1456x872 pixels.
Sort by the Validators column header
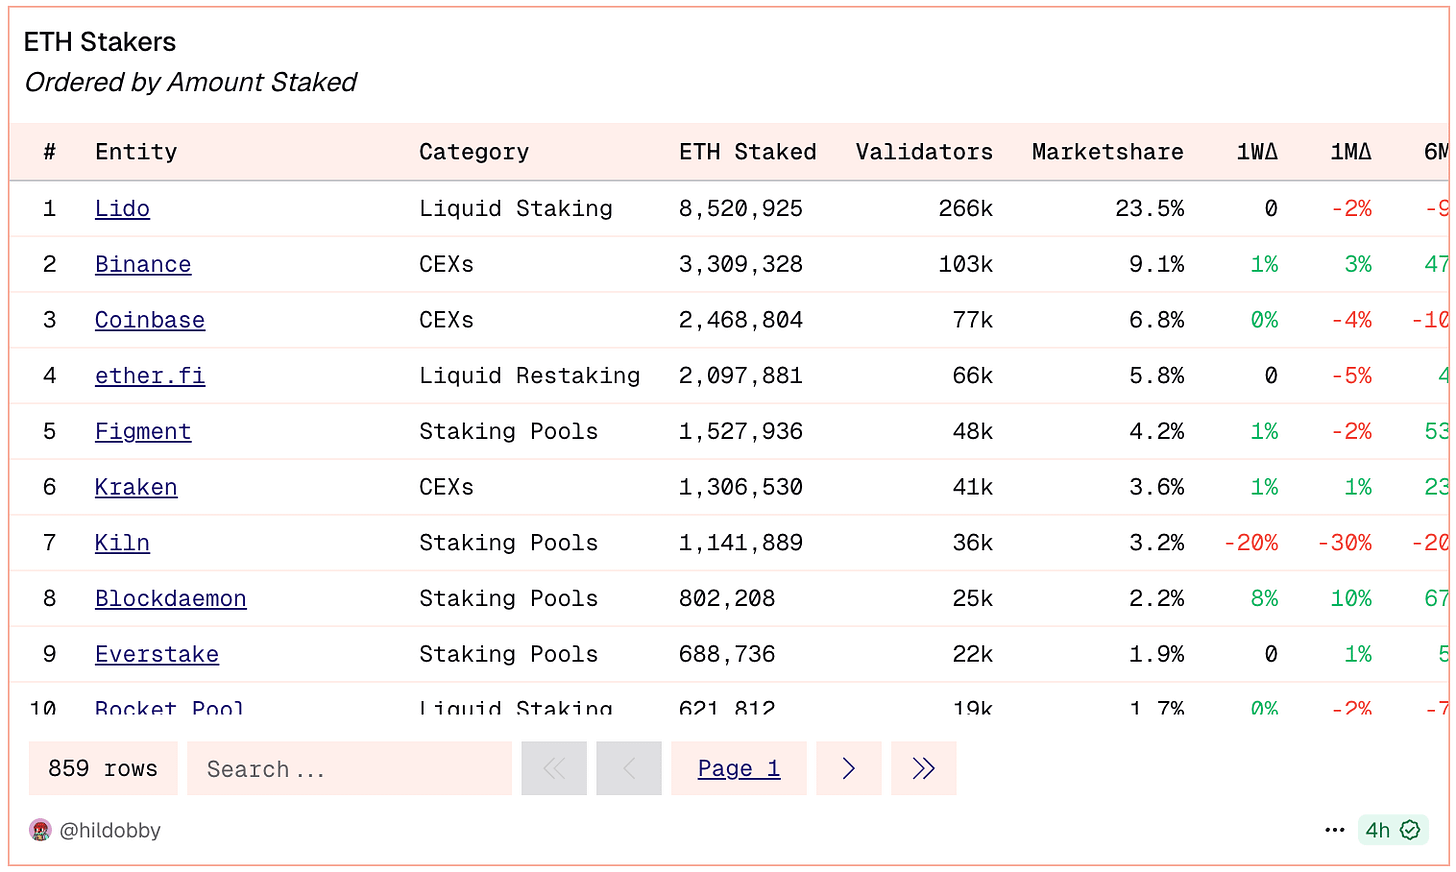point(924,152)
